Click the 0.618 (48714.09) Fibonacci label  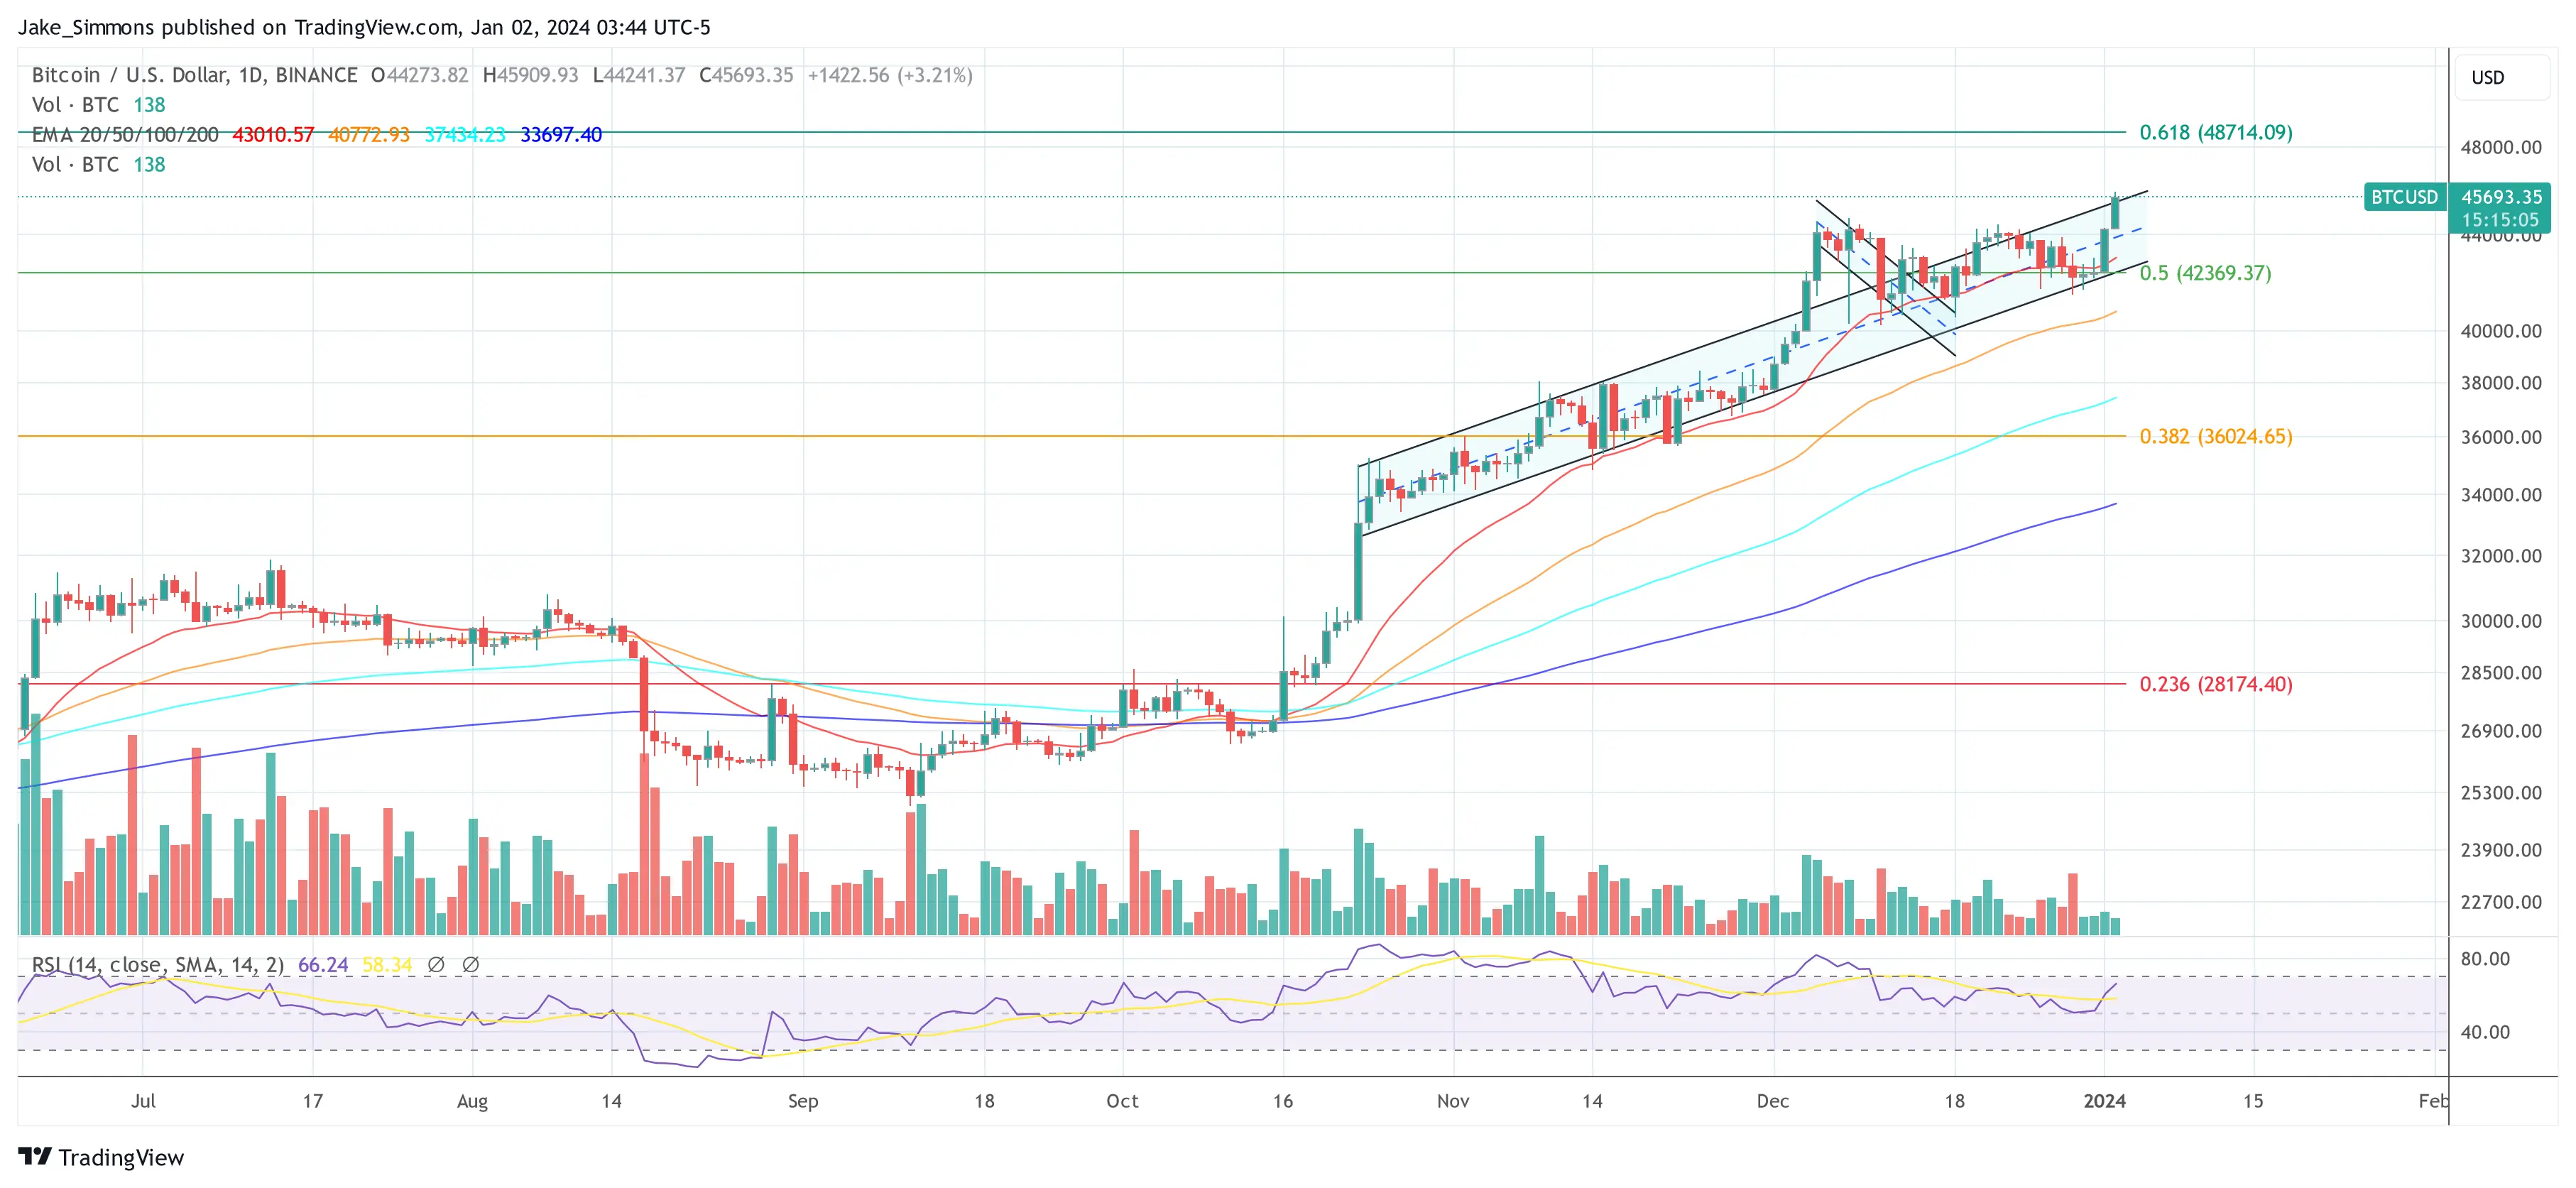coord(2215,132)
